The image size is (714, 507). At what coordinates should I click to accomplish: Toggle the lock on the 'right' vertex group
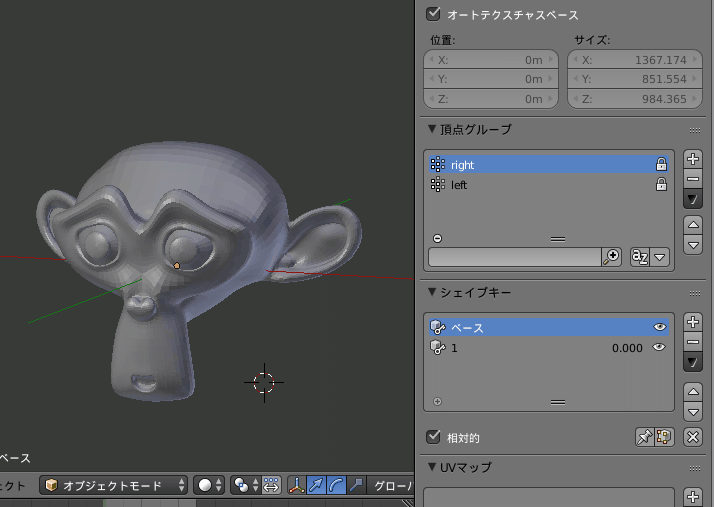click(x=661, y=164)
